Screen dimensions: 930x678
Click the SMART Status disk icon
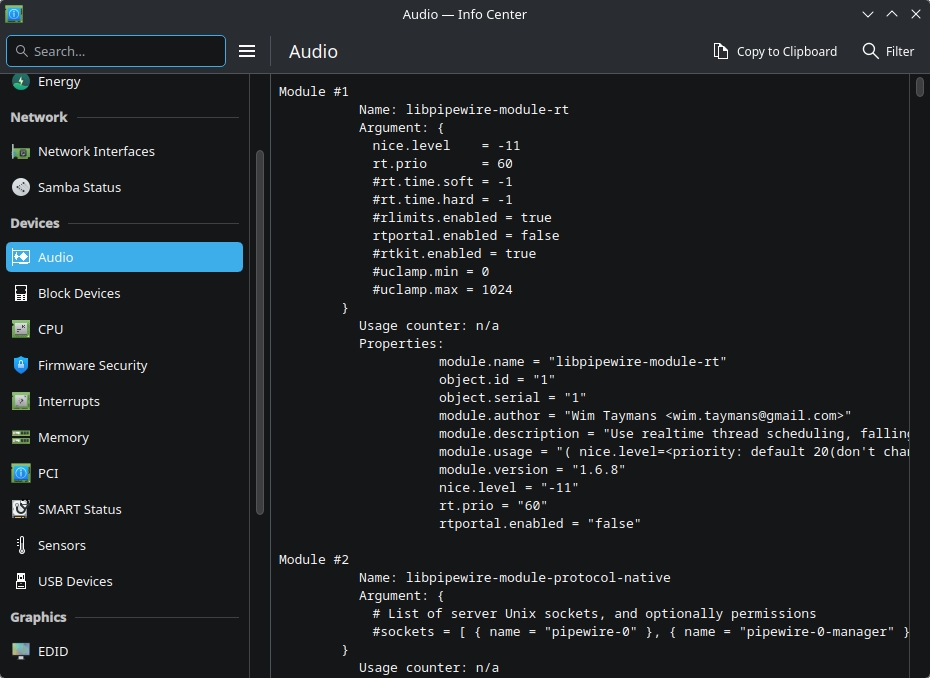point(21,509)
